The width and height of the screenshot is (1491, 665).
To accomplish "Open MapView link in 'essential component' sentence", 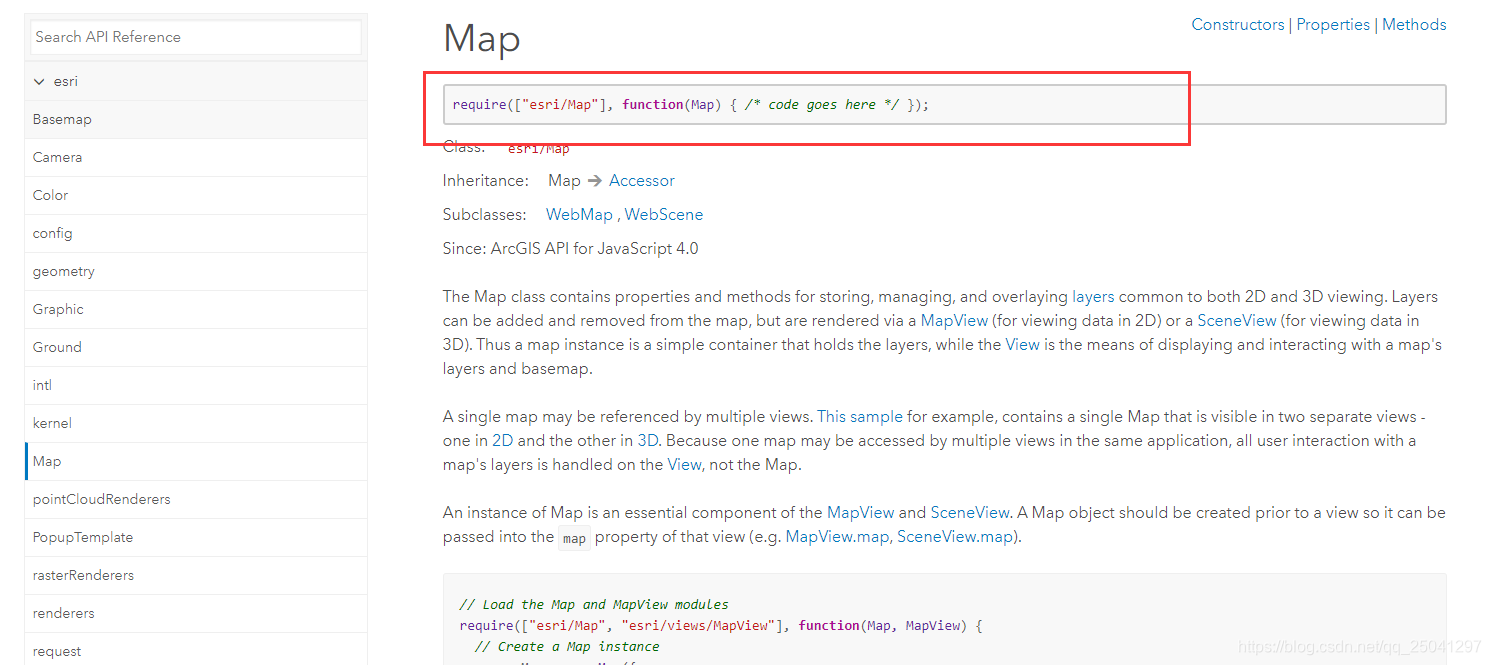I will [861, 513].
